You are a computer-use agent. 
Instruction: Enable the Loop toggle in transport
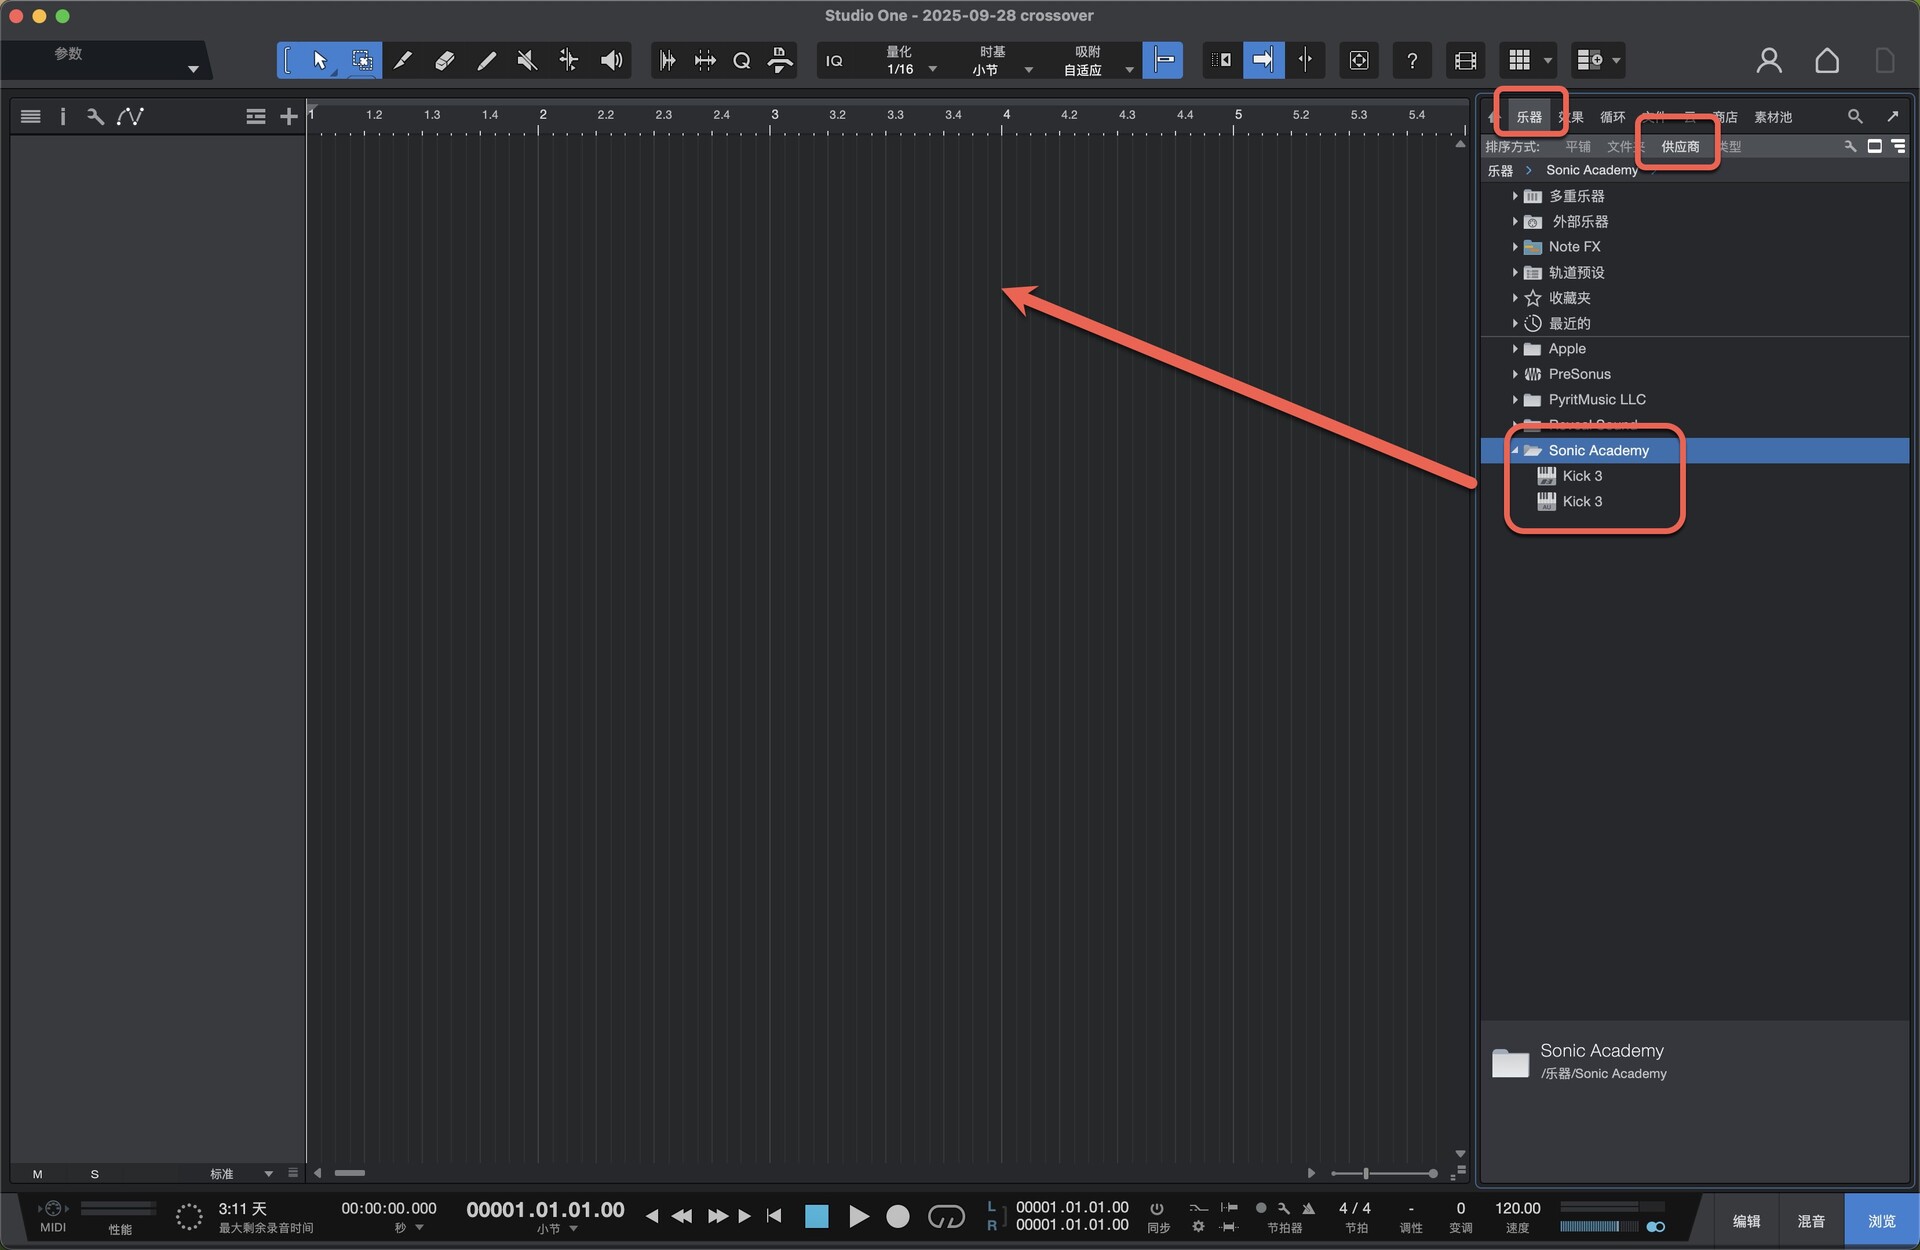pos(945,1217)
